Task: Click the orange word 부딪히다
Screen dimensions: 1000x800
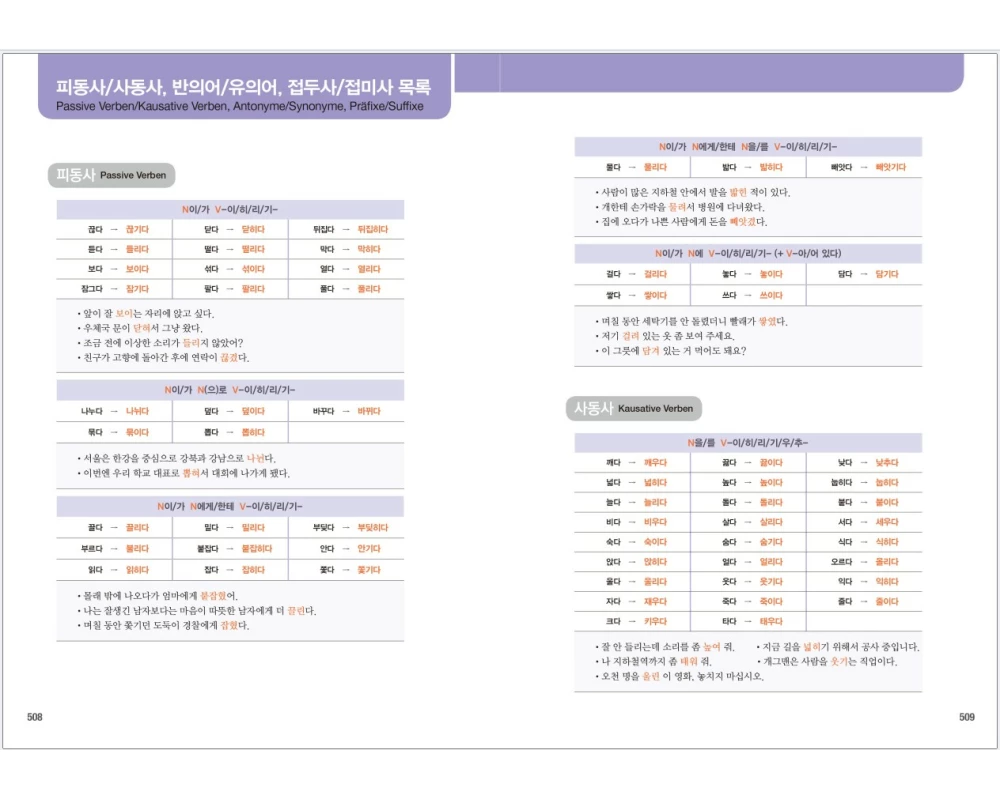Action: (369, 528)
